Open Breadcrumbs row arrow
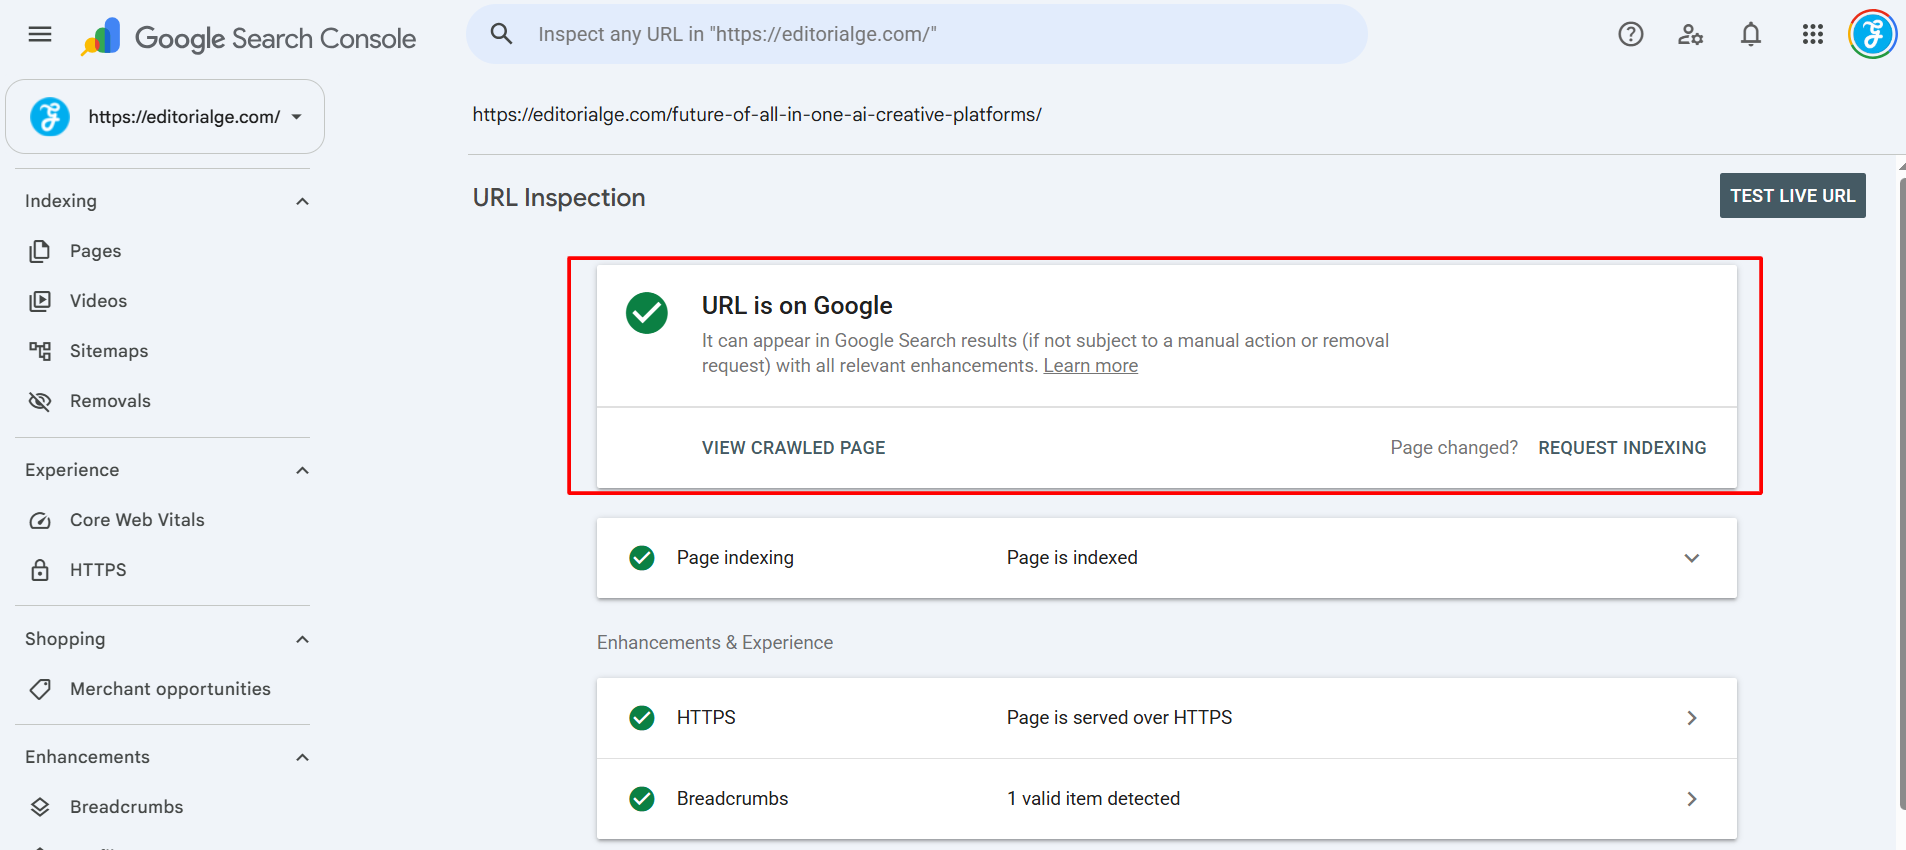This screenshot has width=1906, height=850. (x=1692, y=799)
